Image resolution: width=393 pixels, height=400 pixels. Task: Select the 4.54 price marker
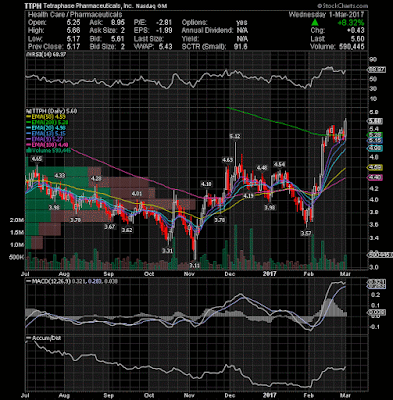tap(279, 164)
